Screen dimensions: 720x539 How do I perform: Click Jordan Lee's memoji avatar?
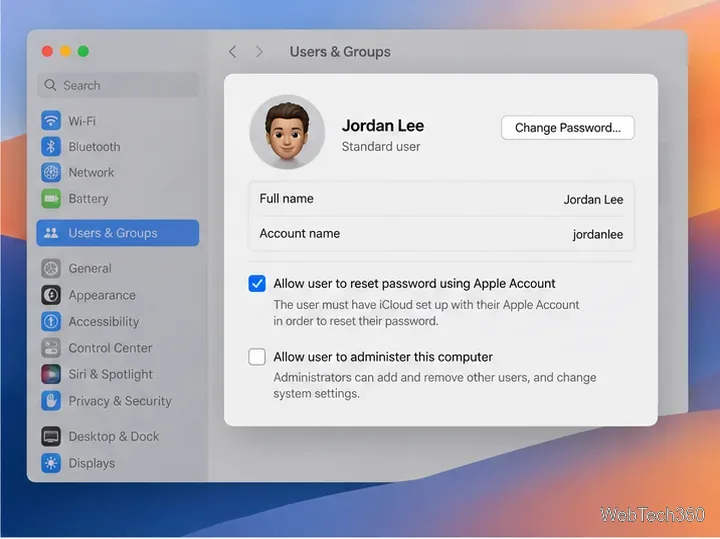tap(287, 132)
